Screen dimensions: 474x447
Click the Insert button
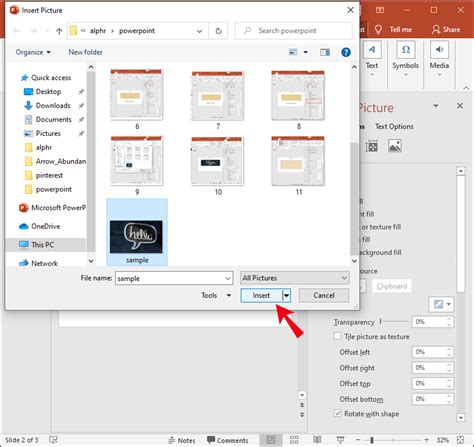[x=261, y=295]
